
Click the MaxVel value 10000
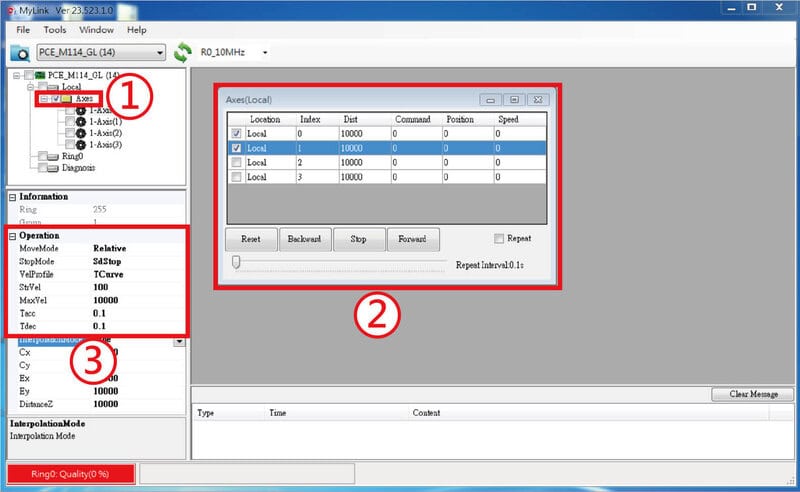[x=106, y=300]
